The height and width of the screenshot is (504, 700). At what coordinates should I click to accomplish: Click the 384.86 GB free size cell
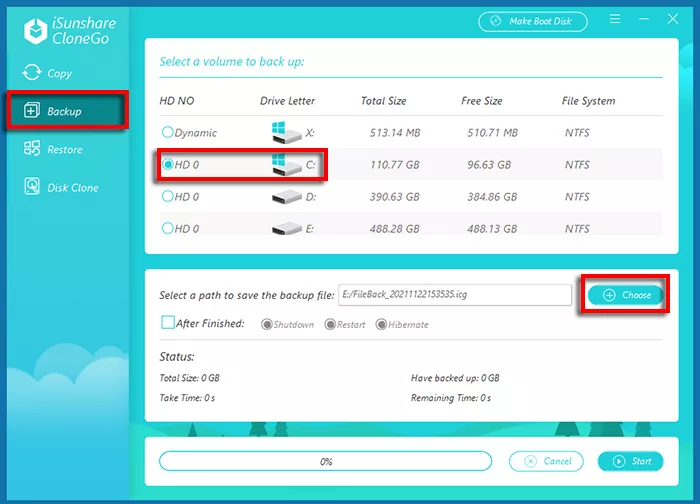(492, 196)
